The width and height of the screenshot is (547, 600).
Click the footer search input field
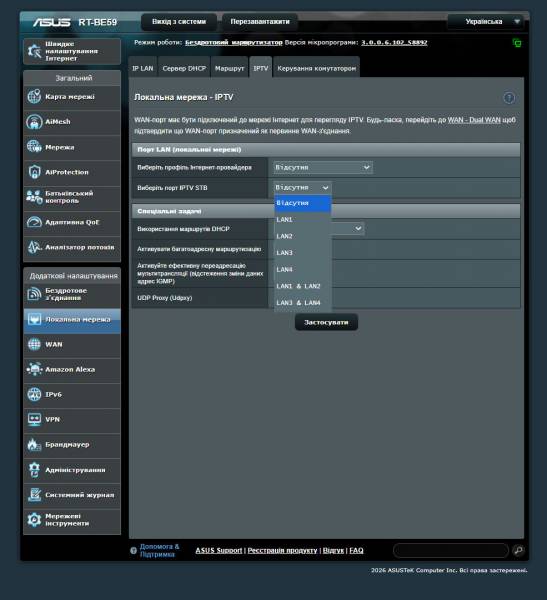pyautogui.click(x=451, y=550)
